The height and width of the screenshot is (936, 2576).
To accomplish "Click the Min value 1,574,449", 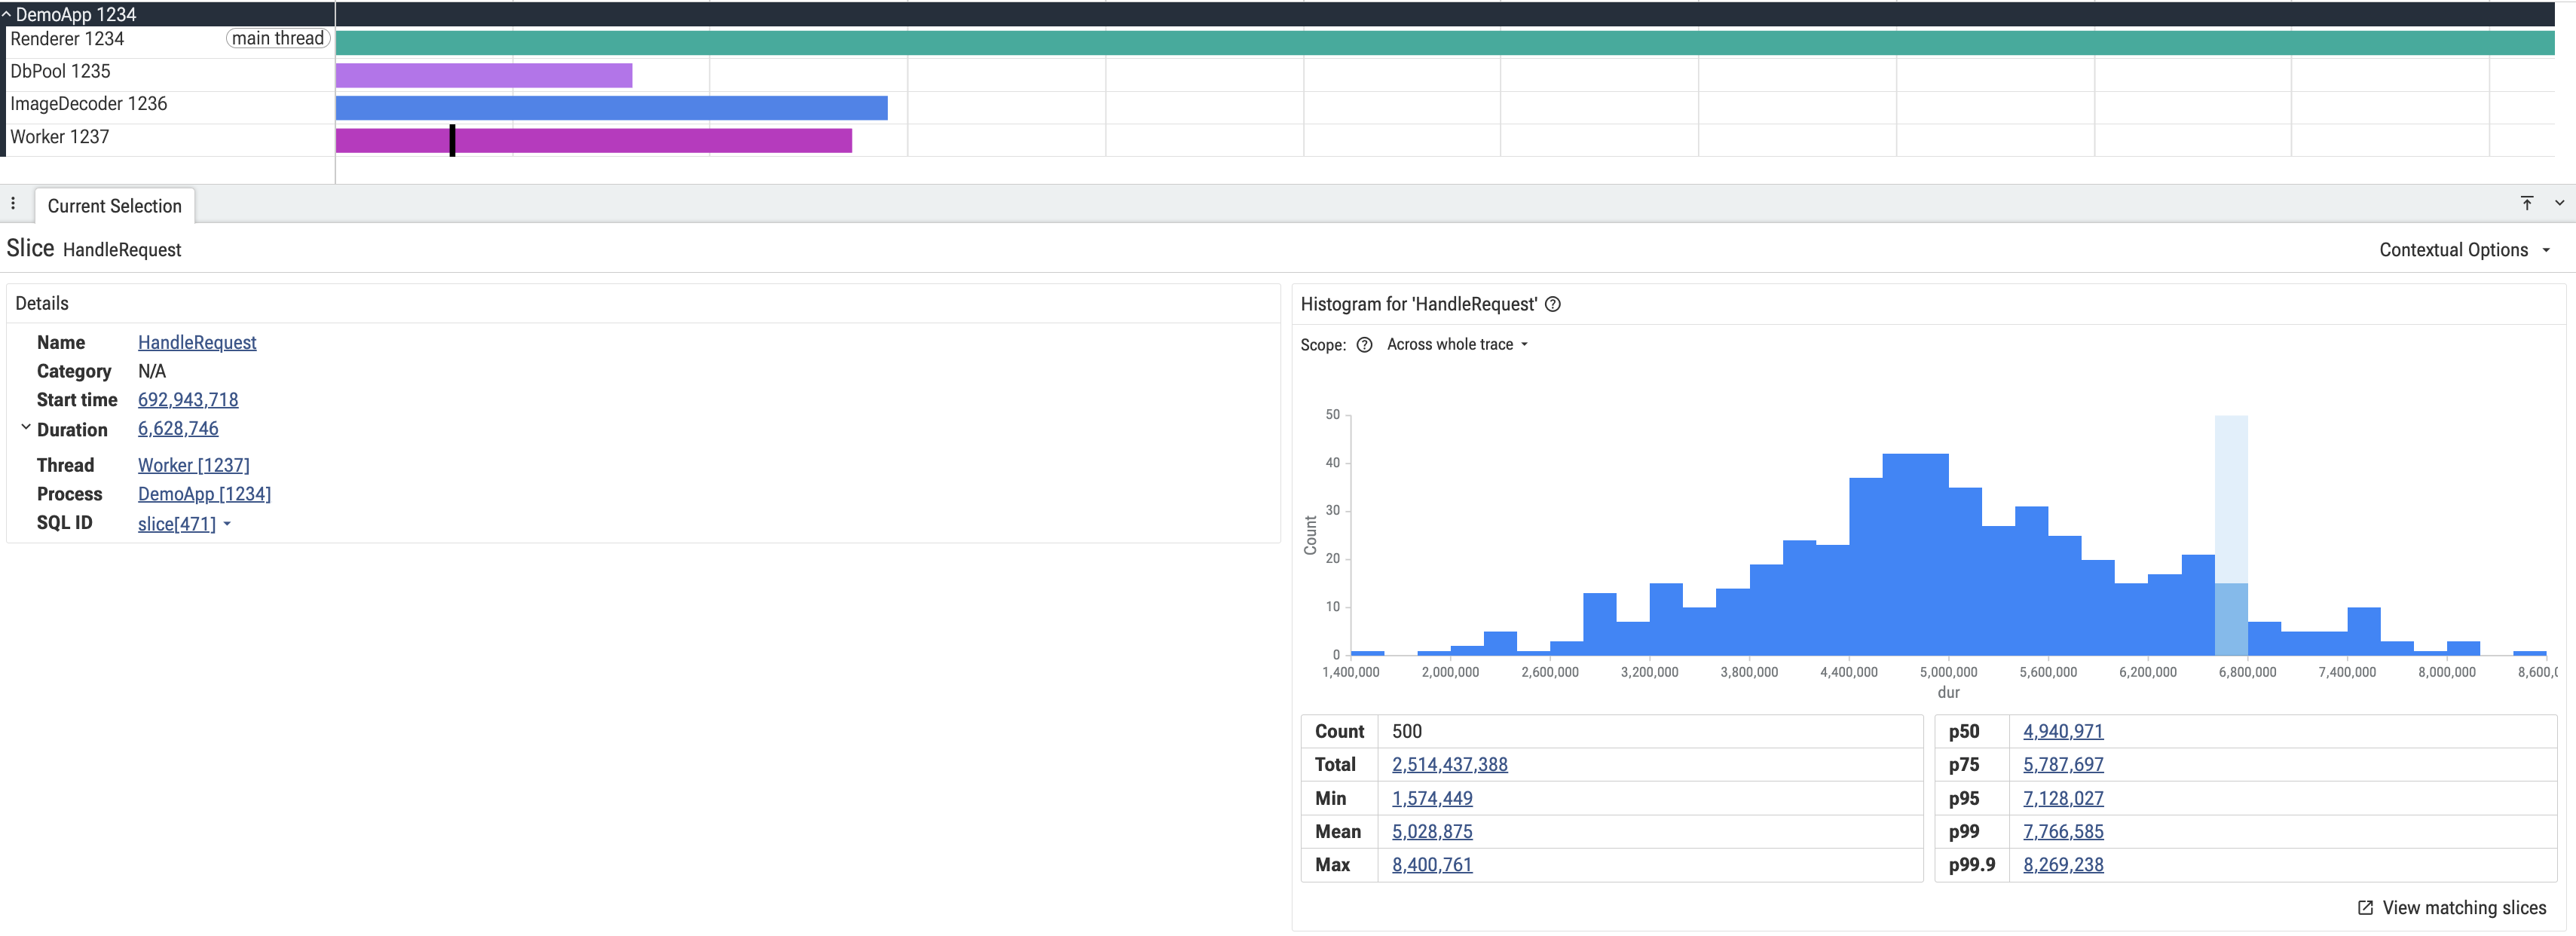I will point(1432,799).
